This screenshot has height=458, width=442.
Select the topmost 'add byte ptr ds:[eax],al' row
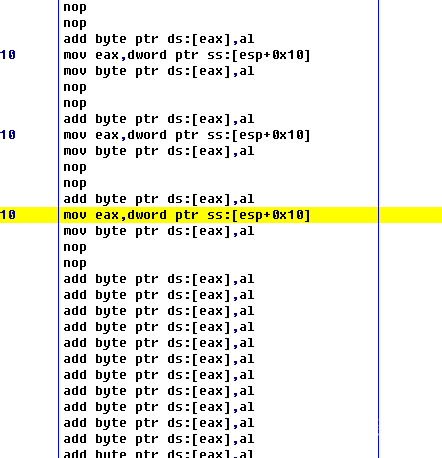pyautogui.click(x=159, y=39)
